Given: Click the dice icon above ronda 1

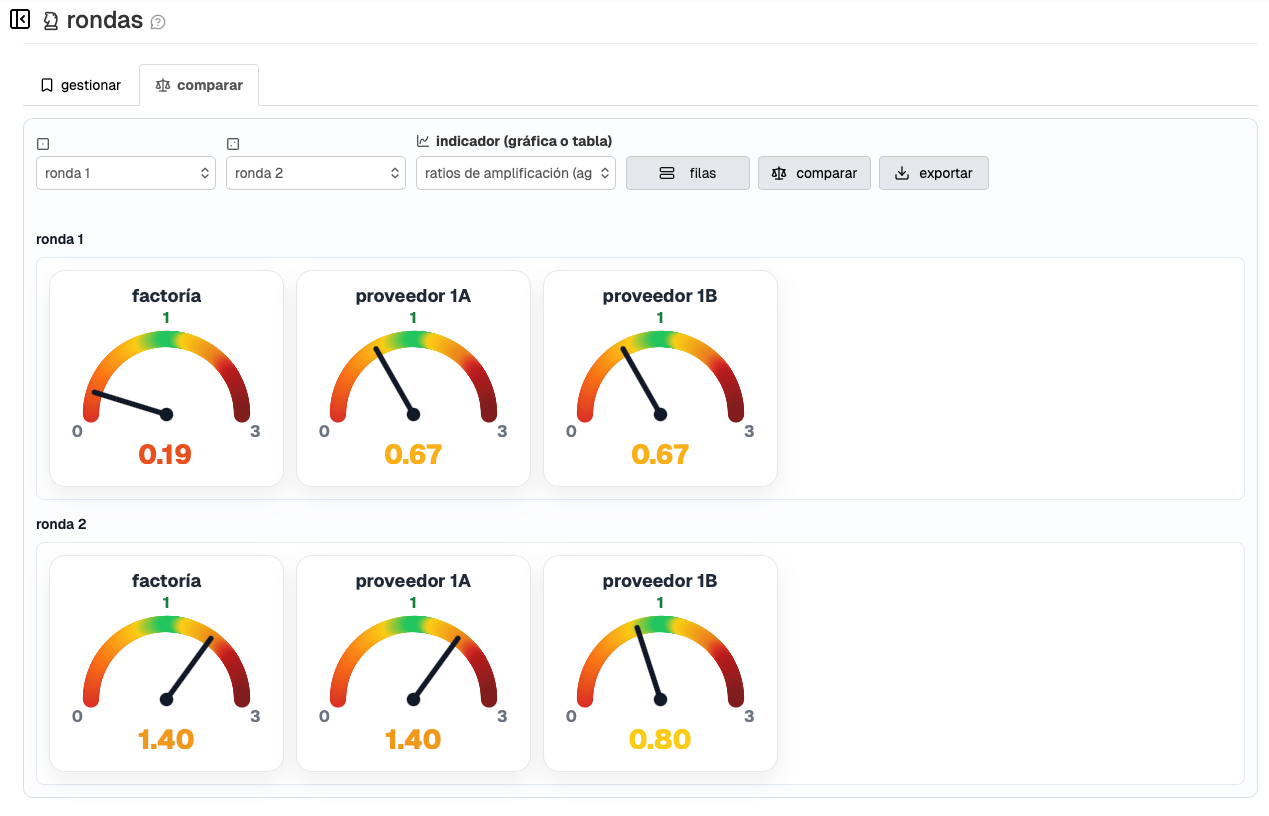Looking at the screenshot, I should pos(43,144).
